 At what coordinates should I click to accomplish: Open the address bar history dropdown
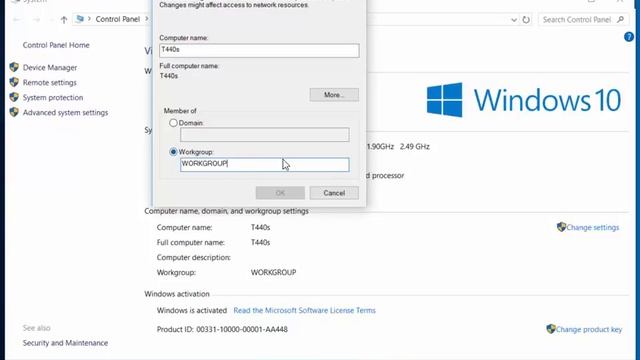click(513, 20)
